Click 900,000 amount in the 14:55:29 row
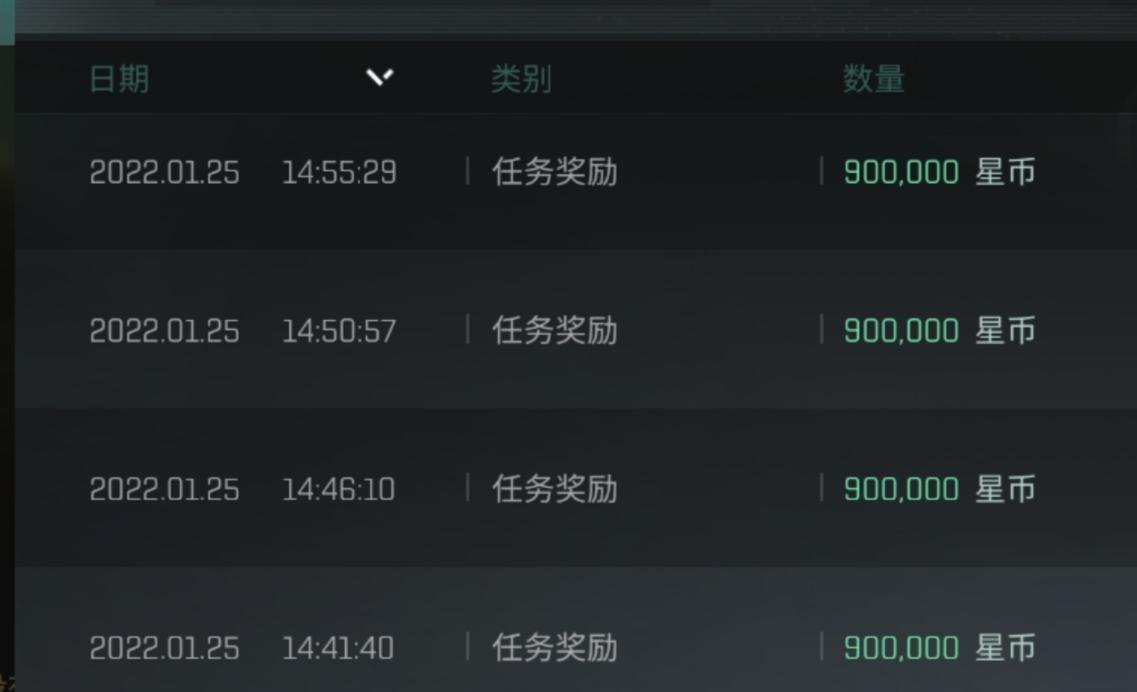This screenshot has height=692, width=1137. coord(901,173)
